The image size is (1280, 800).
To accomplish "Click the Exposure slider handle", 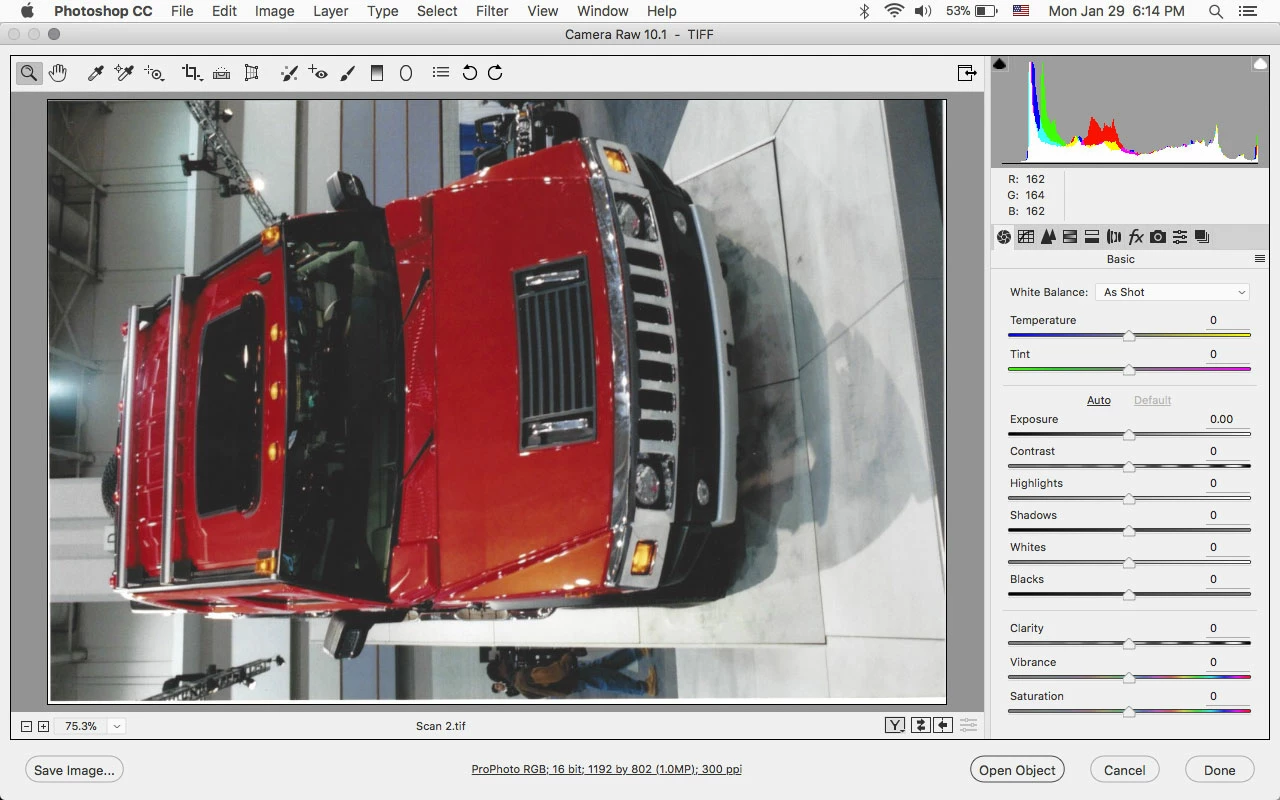I will 1129,435.
